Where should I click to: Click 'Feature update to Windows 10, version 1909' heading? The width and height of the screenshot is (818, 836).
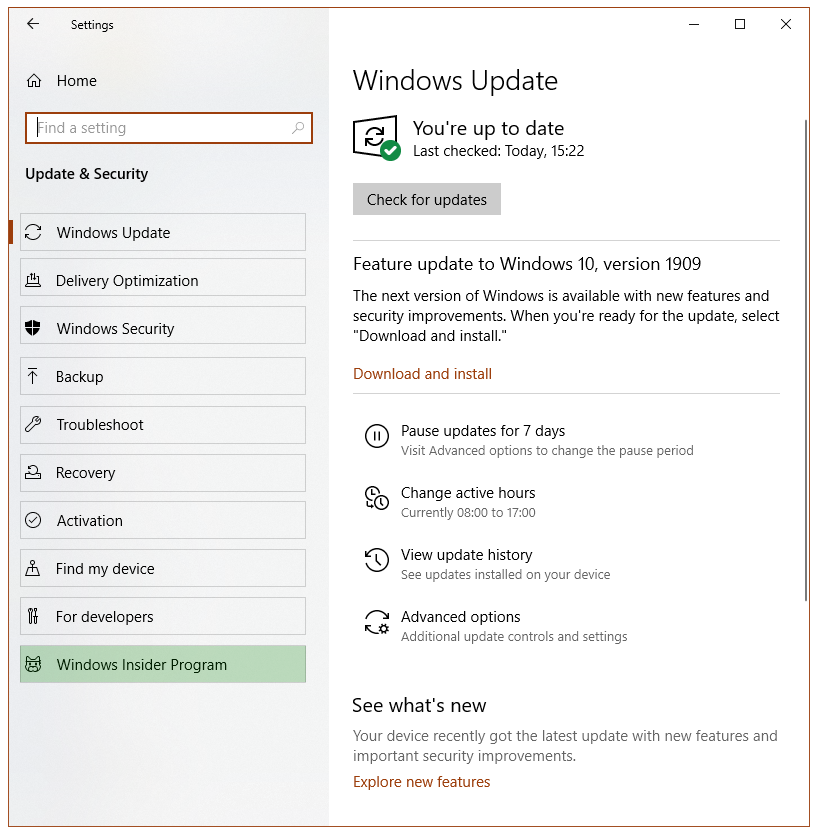527,264
